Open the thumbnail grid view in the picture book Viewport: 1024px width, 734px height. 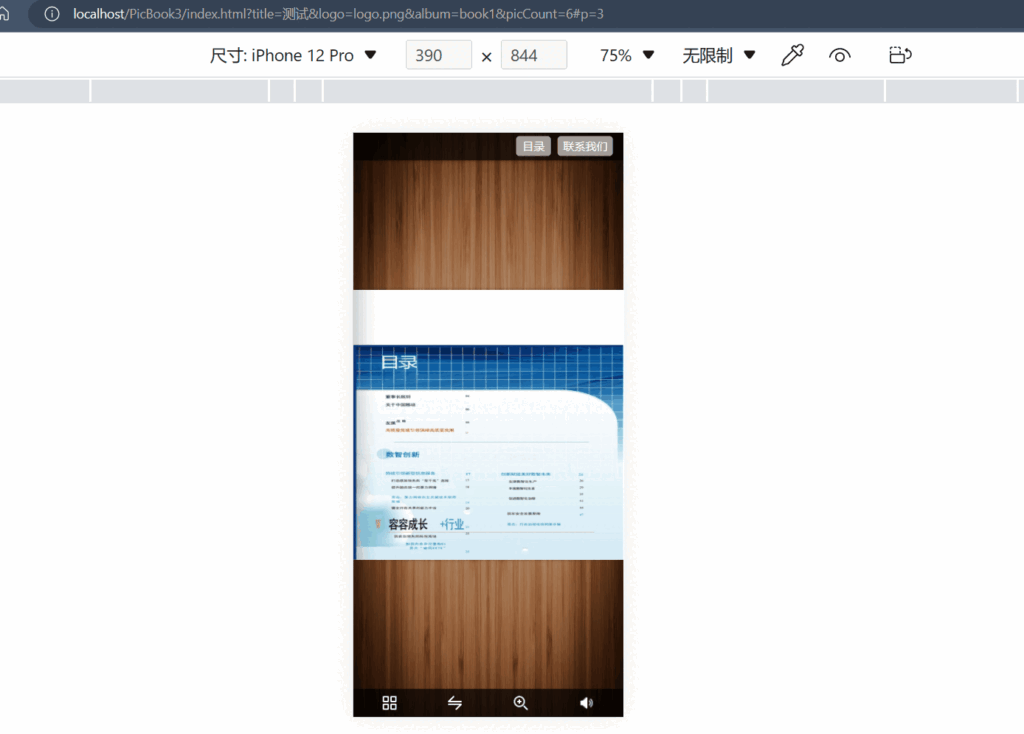[x=389, y=702]
